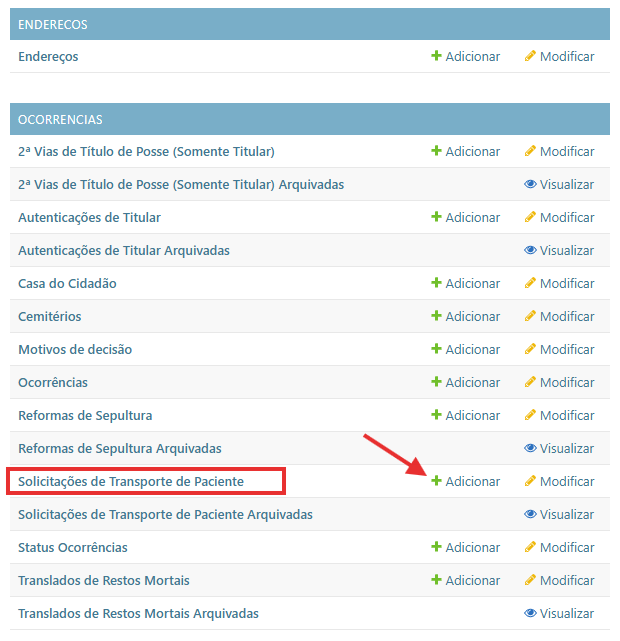Add a new Solicitações de Transporte de Paciente
The height and width of the screenshot is (641, 620).
click(x=466, y=482)
